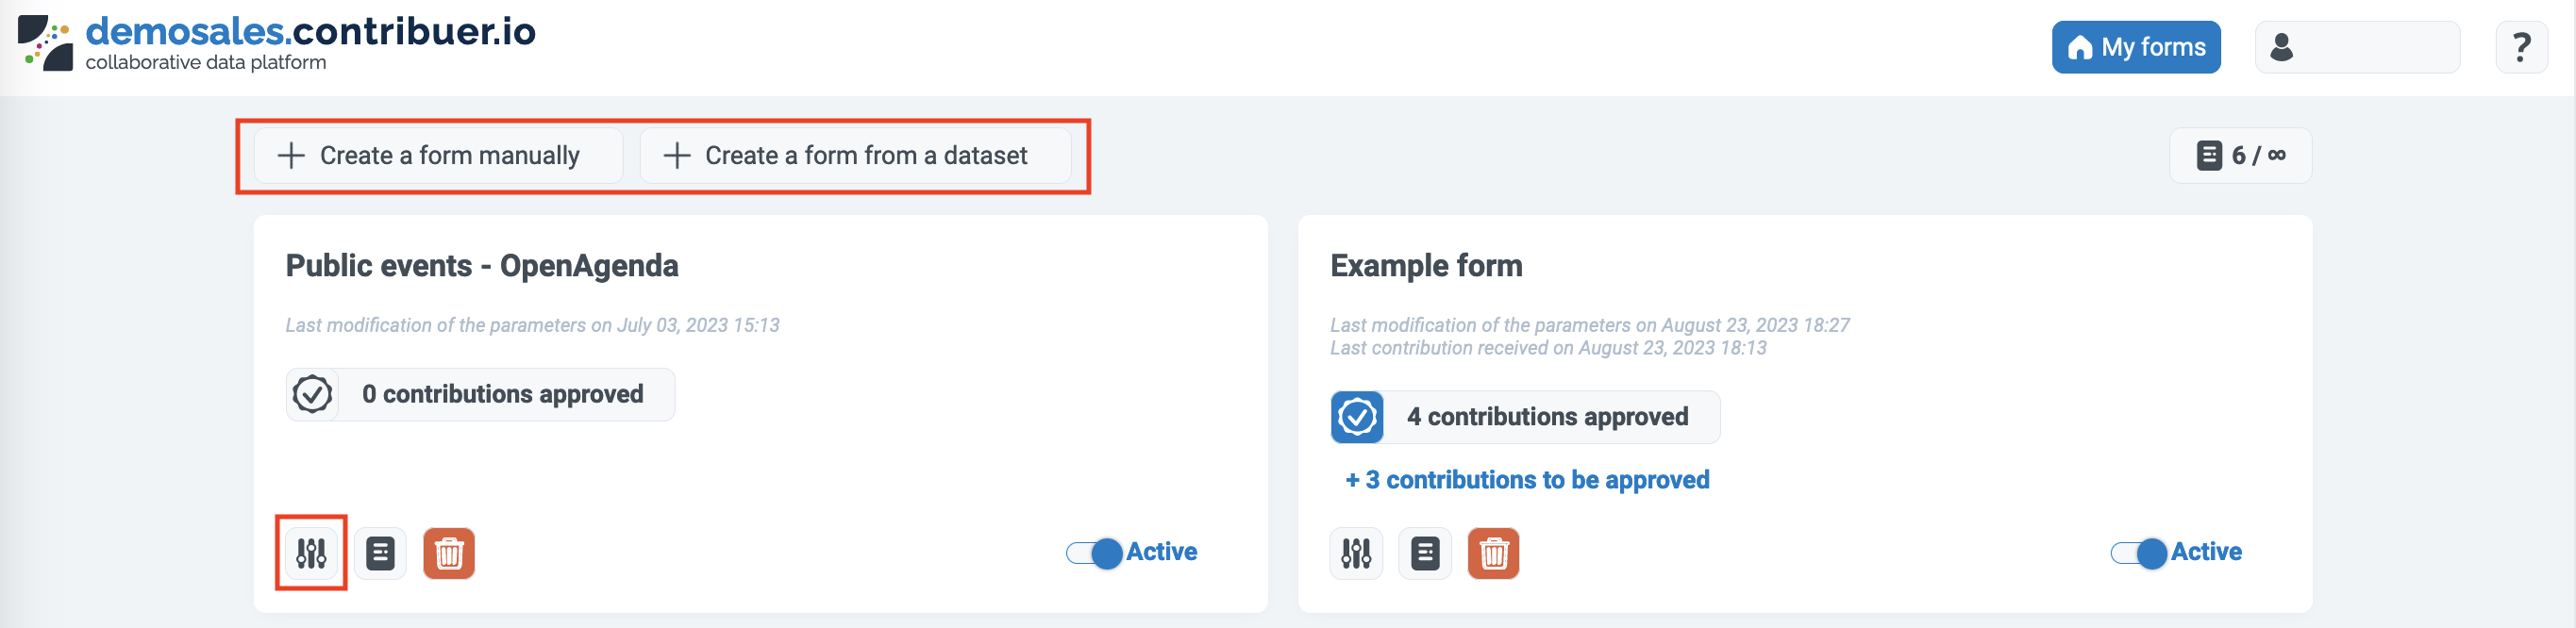Delete the Public events - OpenAgenda form

tap(449, 553)
